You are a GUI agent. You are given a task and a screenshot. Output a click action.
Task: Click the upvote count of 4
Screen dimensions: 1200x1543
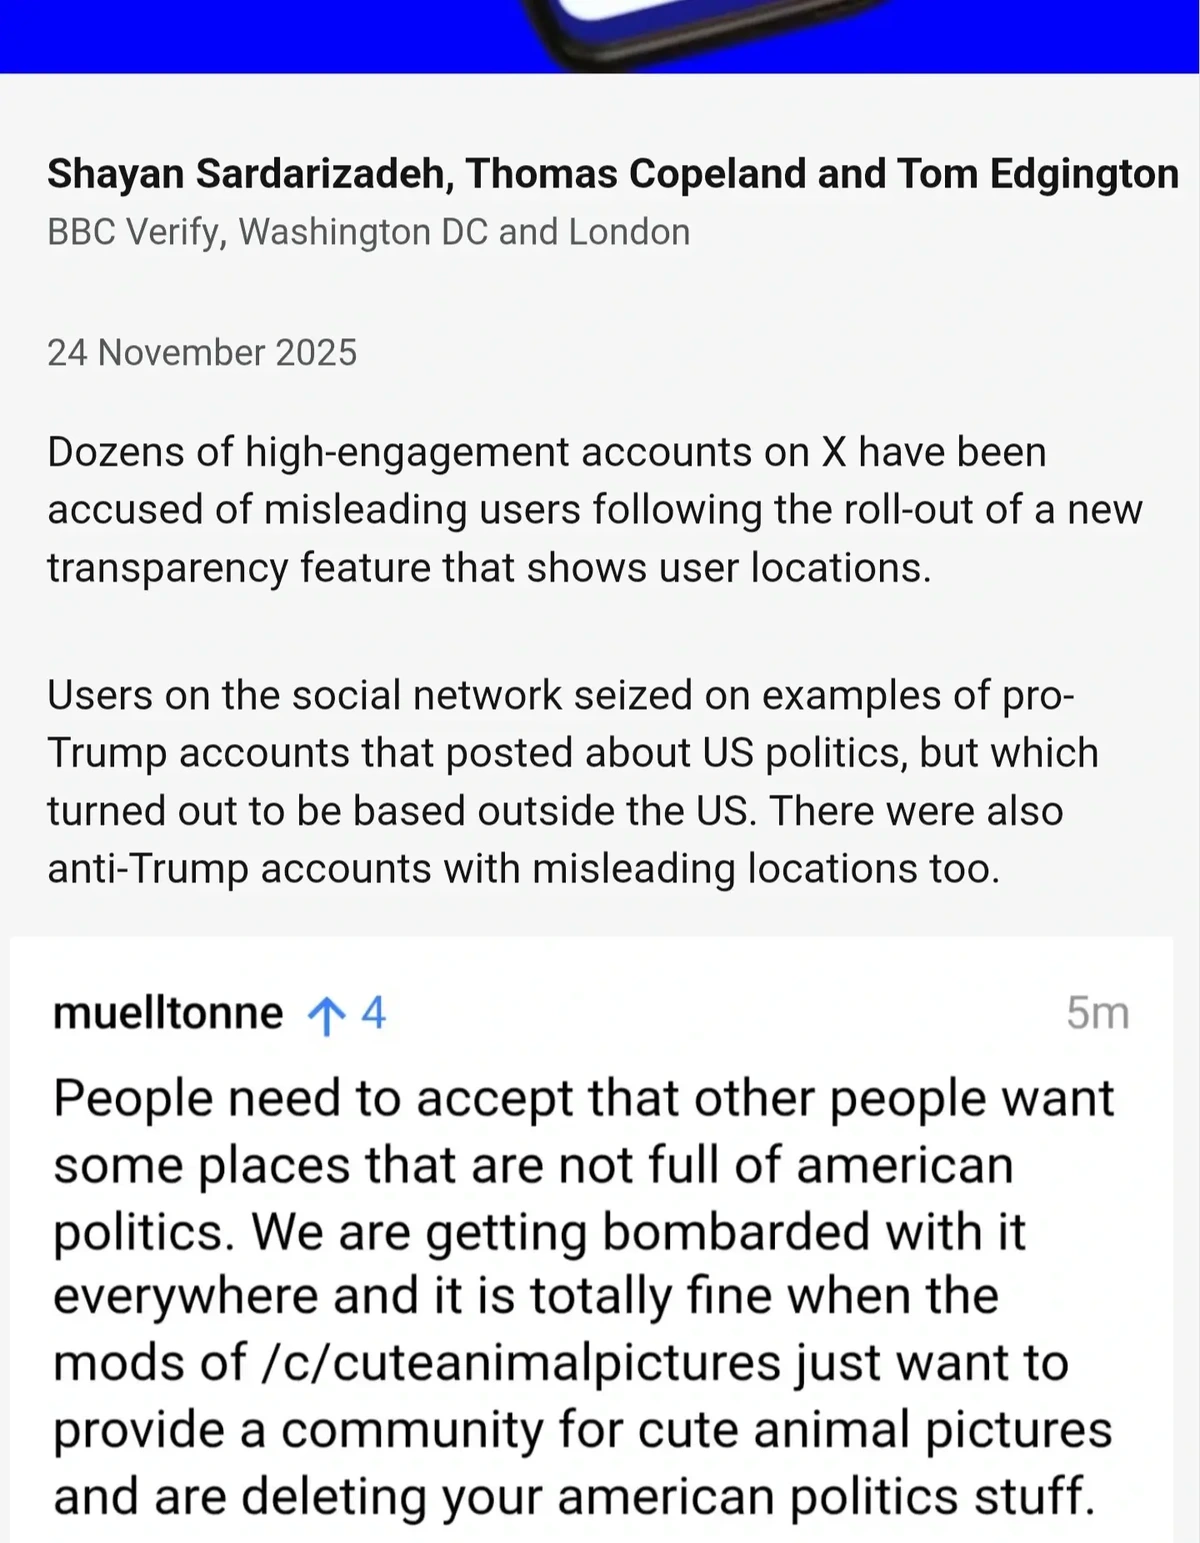(x=373, y=1014)
